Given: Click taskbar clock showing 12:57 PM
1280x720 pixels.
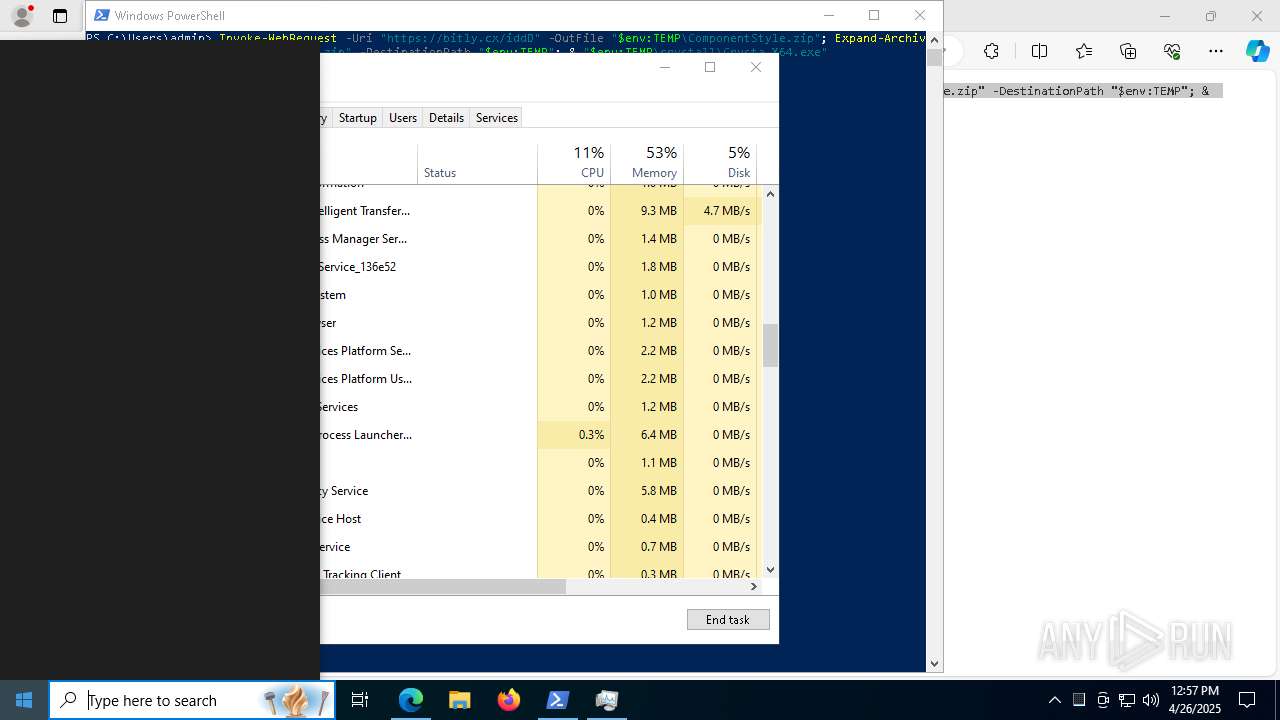Looking at the screenshot, I should [1195, 700].
